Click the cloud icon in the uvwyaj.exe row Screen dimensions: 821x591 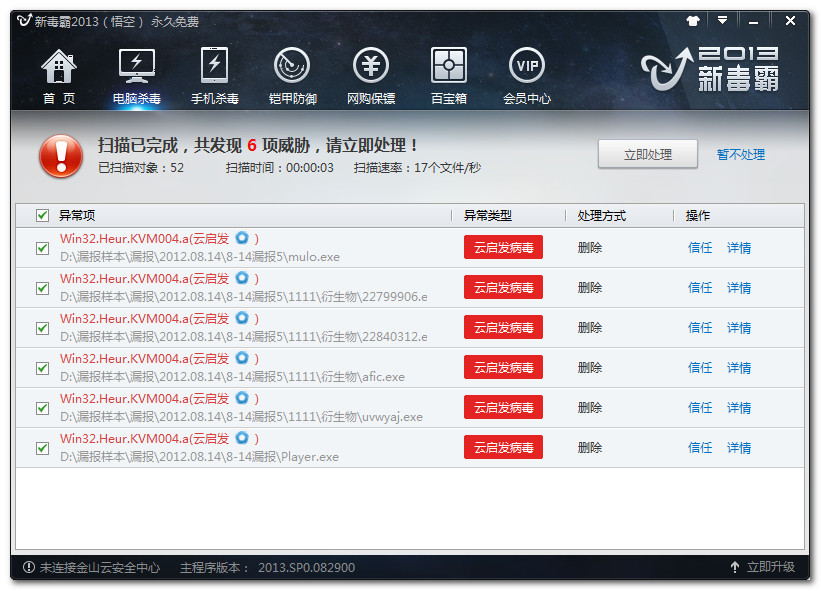pyautogui.click(x=242, y=398)
